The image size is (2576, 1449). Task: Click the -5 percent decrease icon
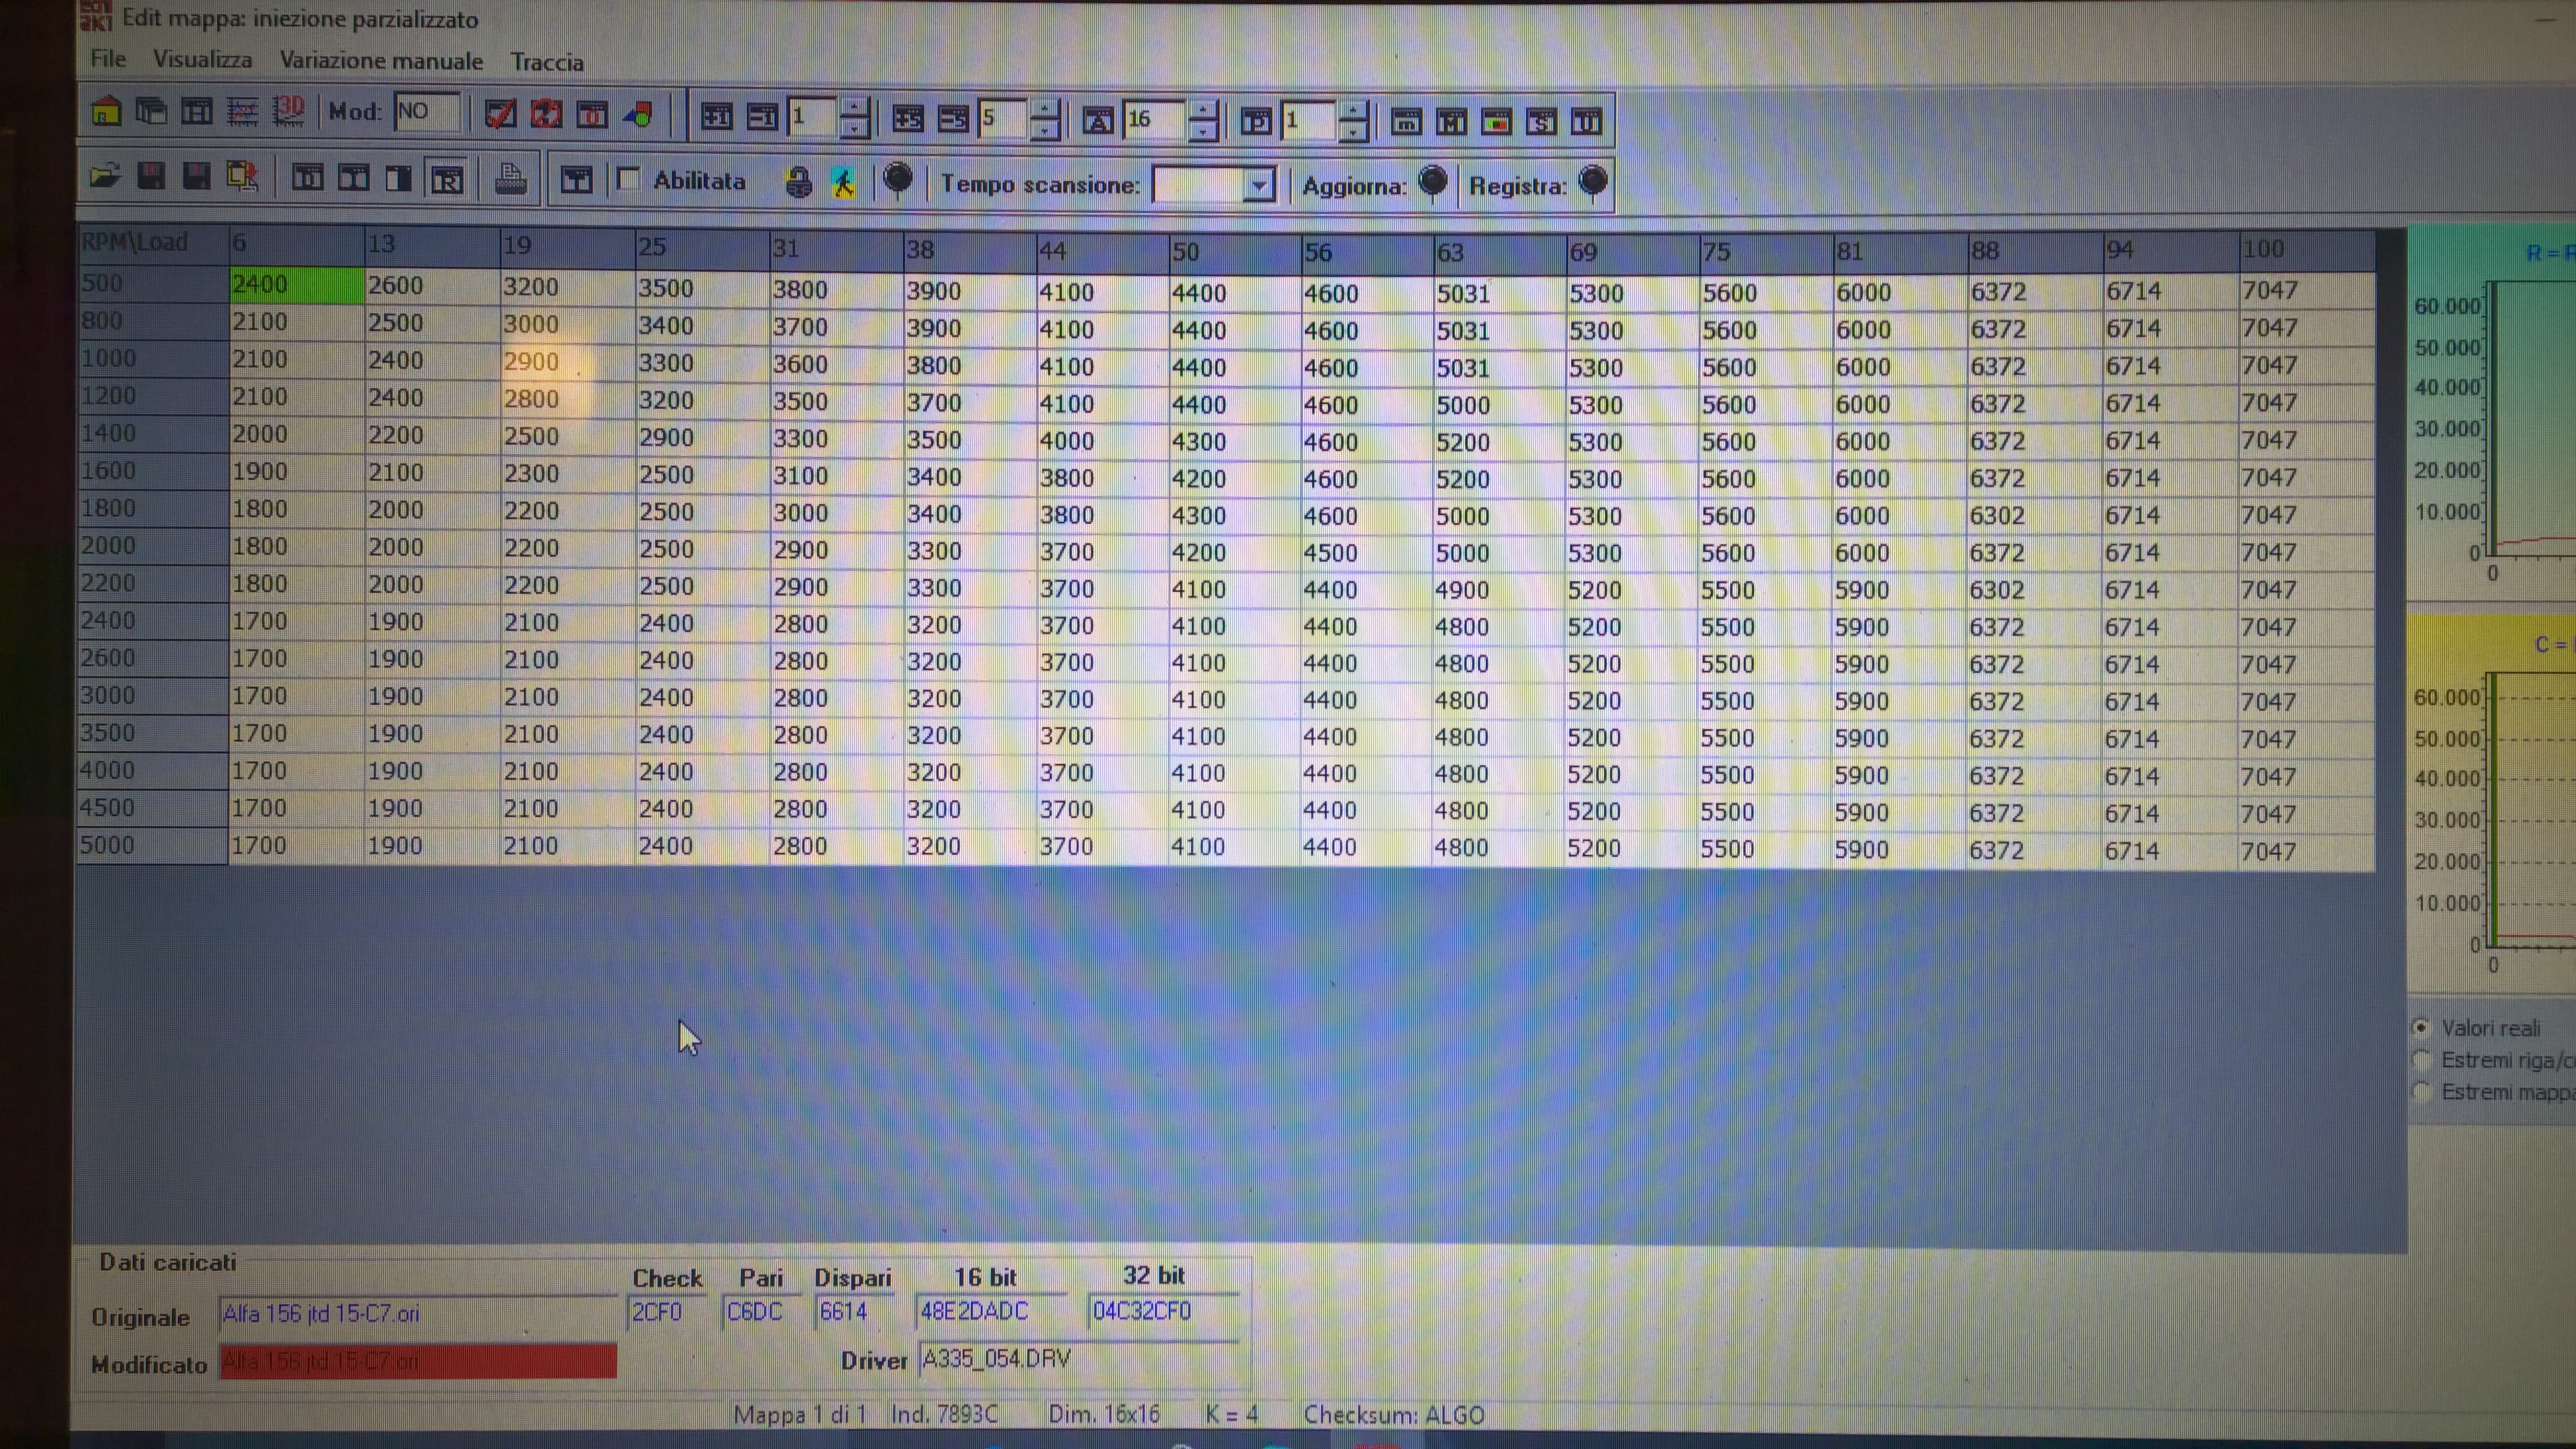point(953,120)
